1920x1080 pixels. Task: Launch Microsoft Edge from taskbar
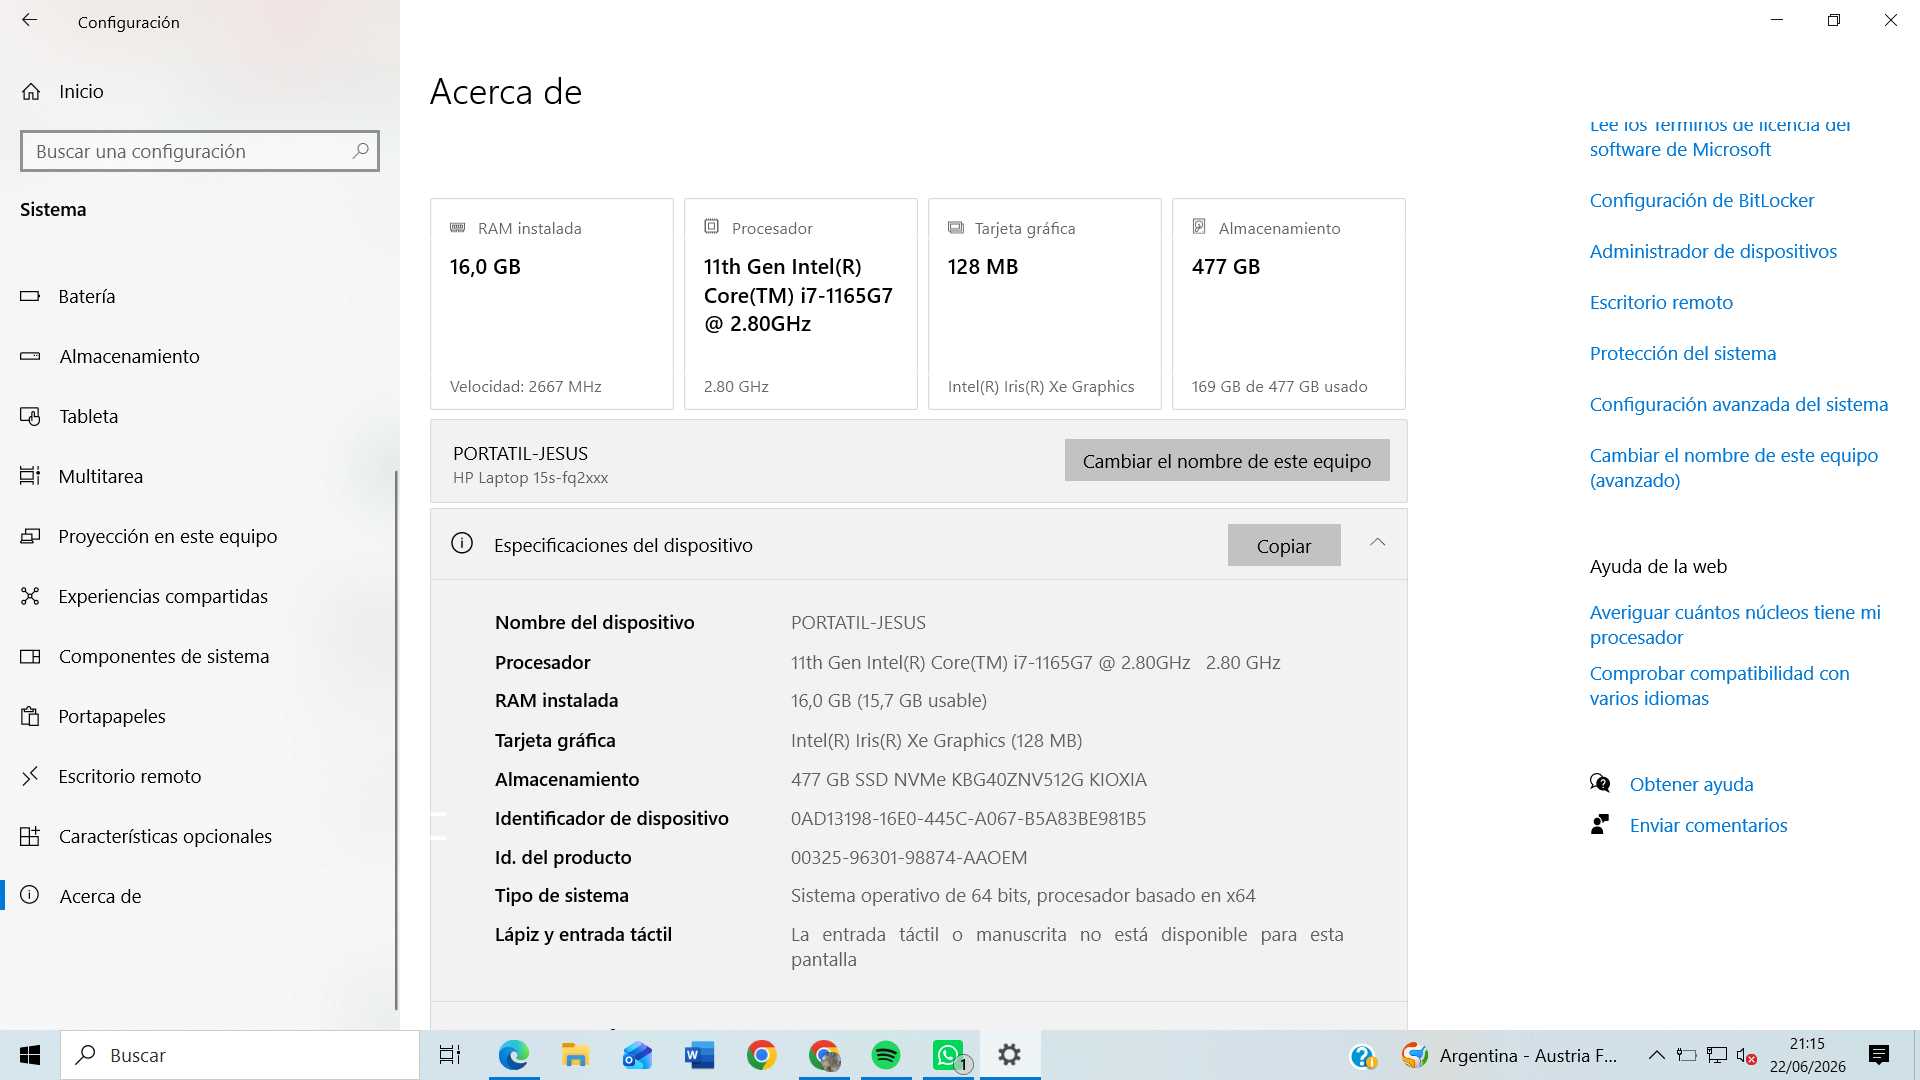(514, 1055)
